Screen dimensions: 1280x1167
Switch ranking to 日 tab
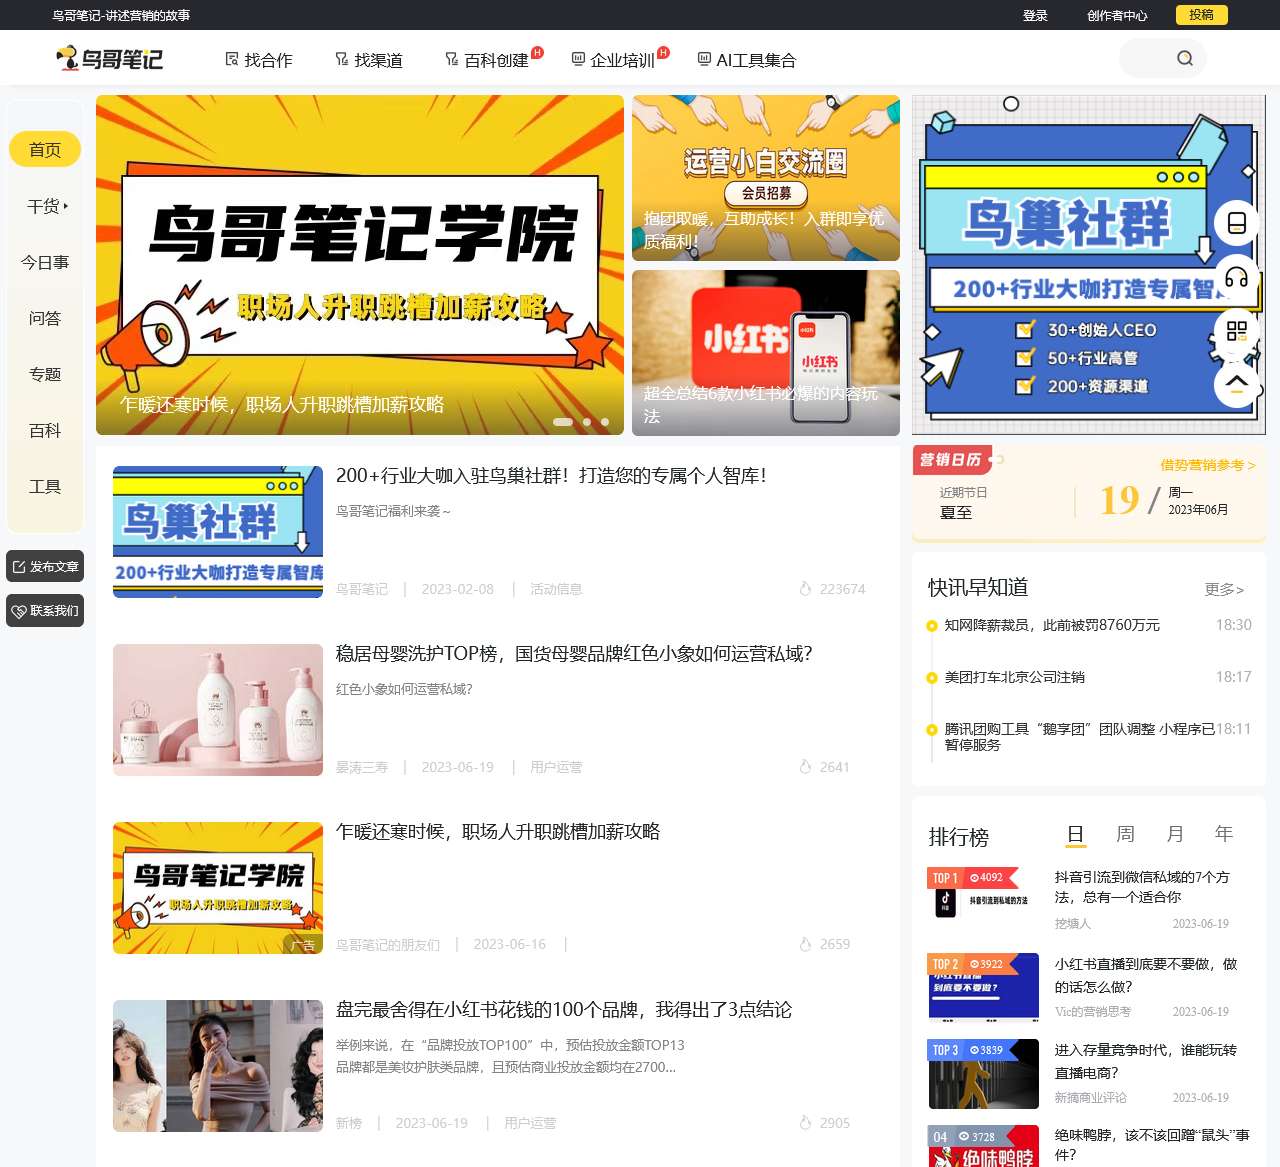tap(1076, 834)
